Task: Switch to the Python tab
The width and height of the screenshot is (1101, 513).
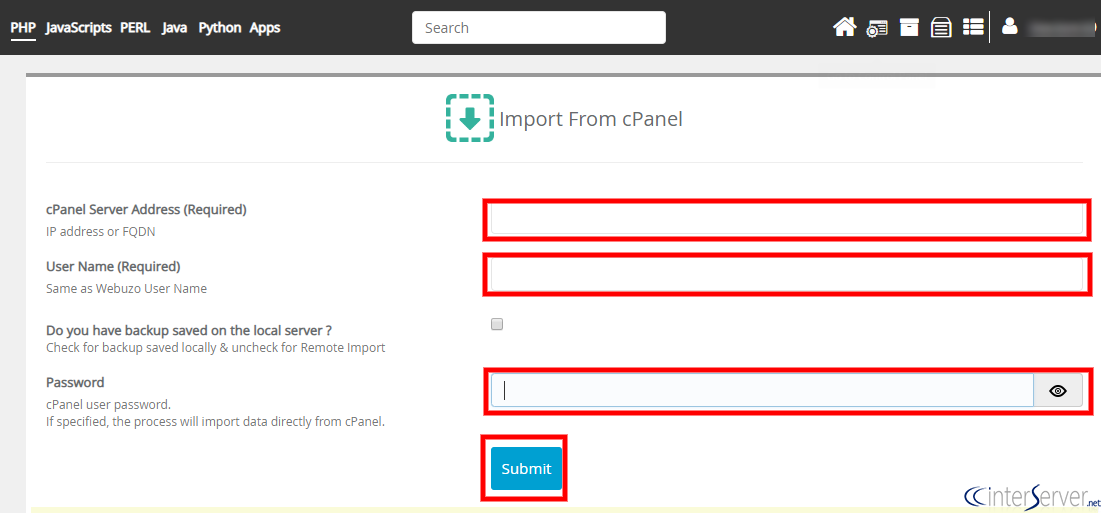Action: (220, 28)
